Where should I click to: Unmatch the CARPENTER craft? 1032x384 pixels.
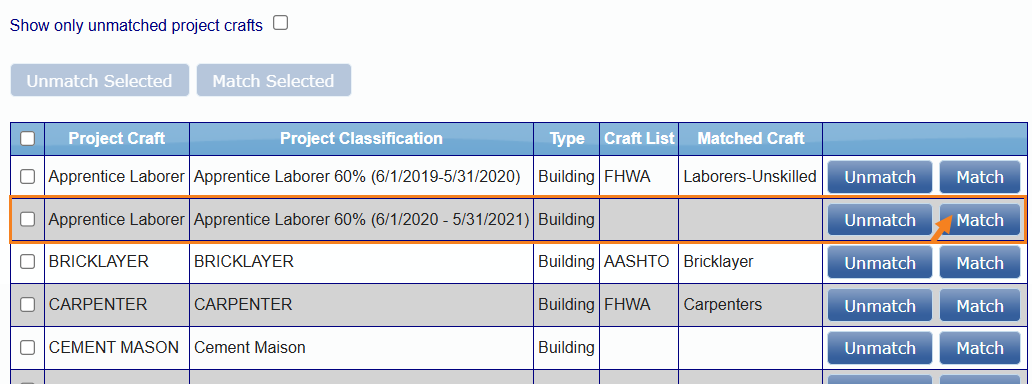click(x=880, y=306)
